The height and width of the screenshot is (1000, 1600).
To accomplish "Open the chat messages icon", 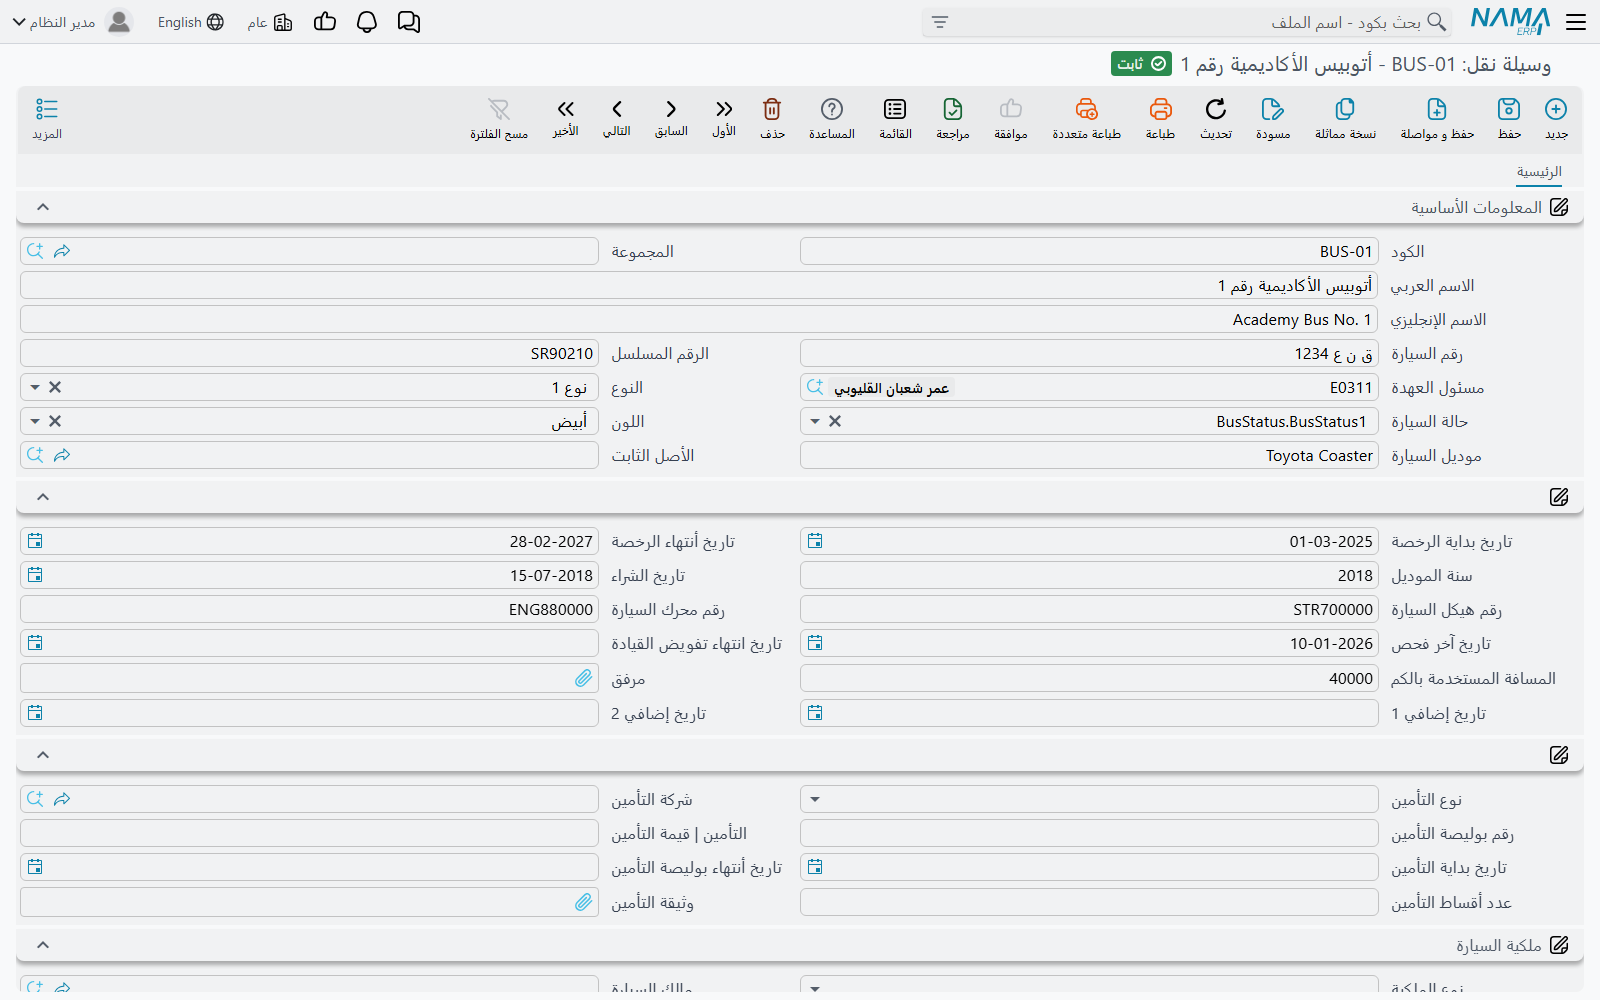I will [x=409, y=22].
